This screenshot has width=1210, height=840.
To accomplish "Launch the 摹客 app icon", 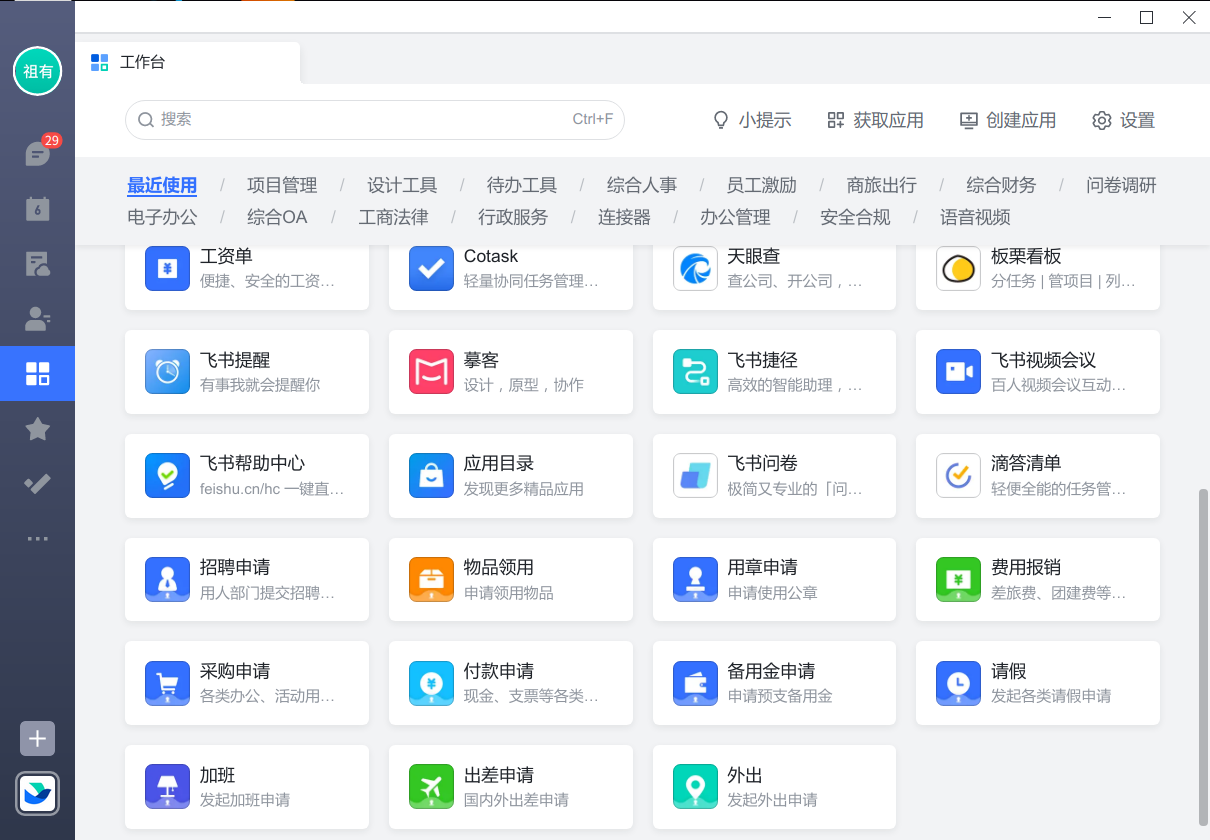I will (x=431, y=372).
